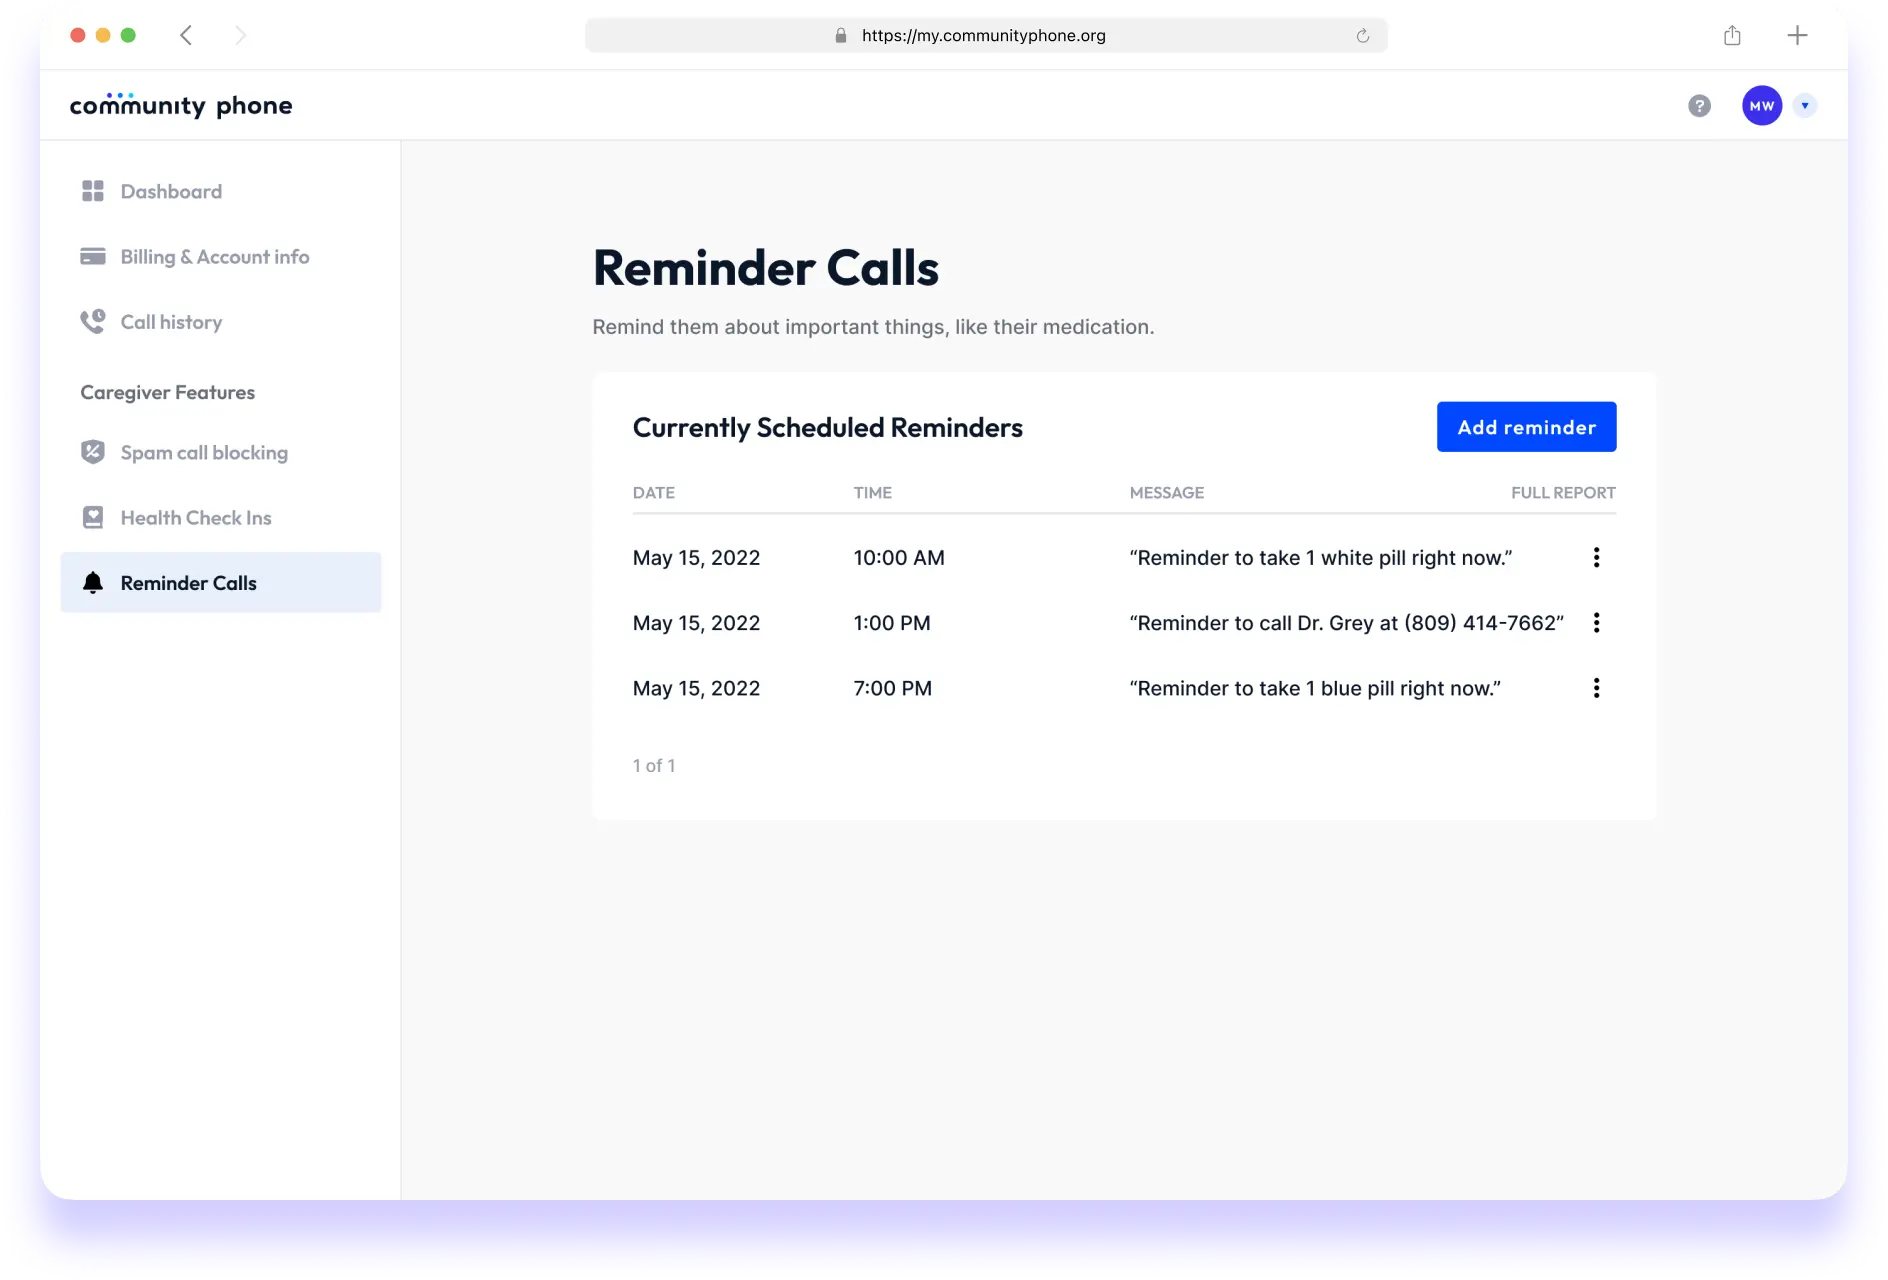Expand the account dropdown arrow
Image resolution: width=1888 pixels, height=1280 pixels.
tap(1805, 106)
